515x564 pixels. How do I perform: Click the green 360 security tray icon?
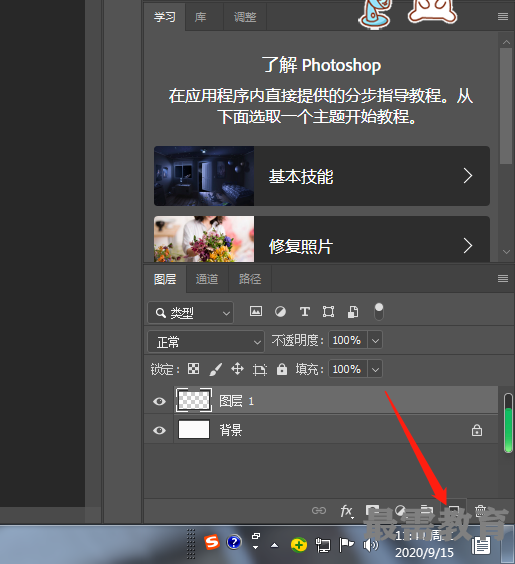coord(299,545)
